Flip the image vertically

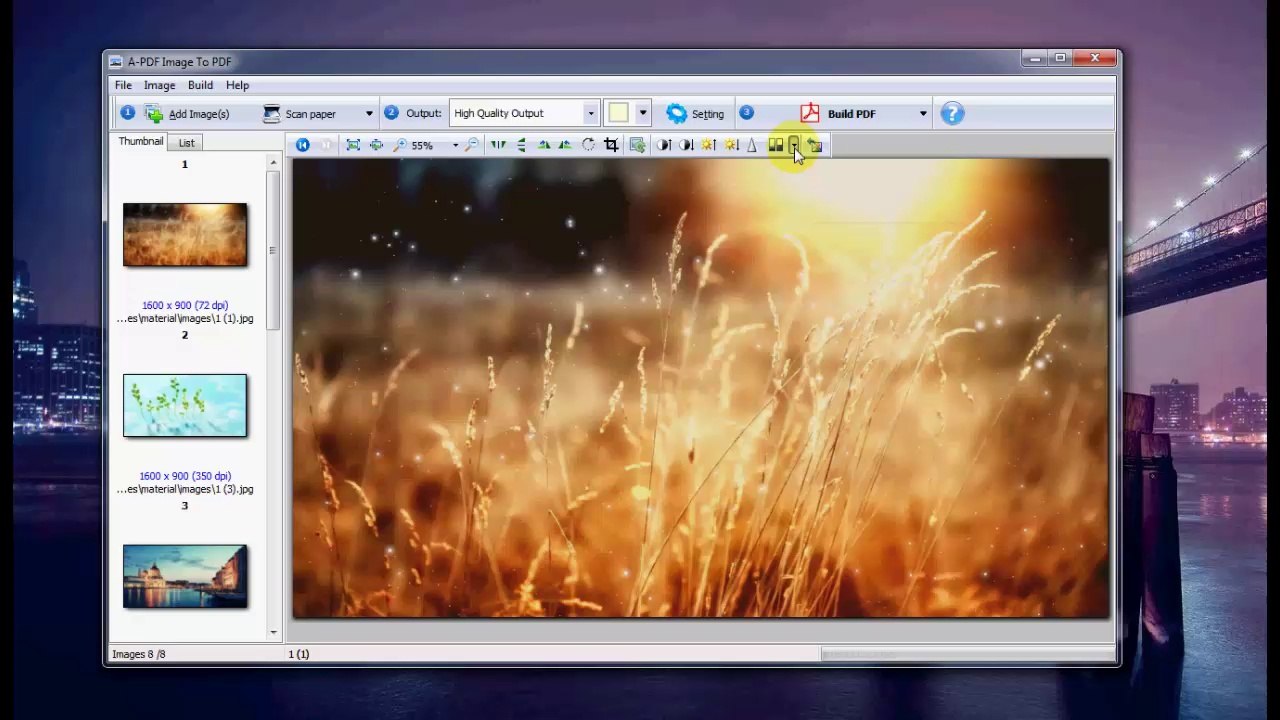click(520, 146)
